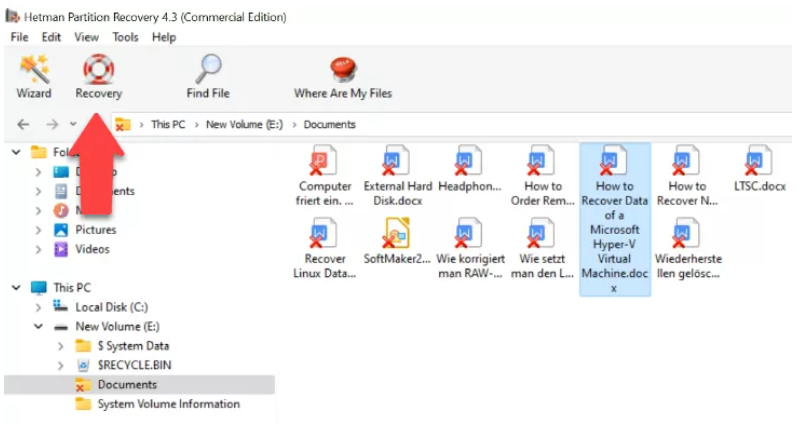
Task: Expand the Music tree node
Action: point(38,210)
